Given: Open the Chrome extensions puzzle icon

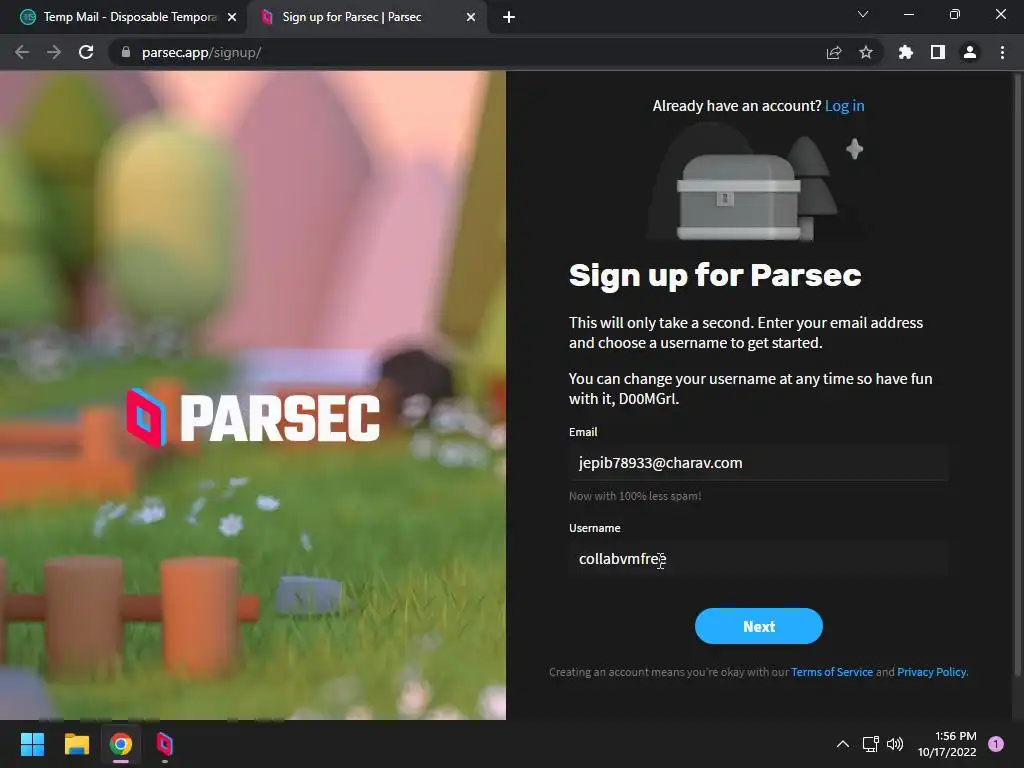Looking at the screenshot, I should coord(906,52).
